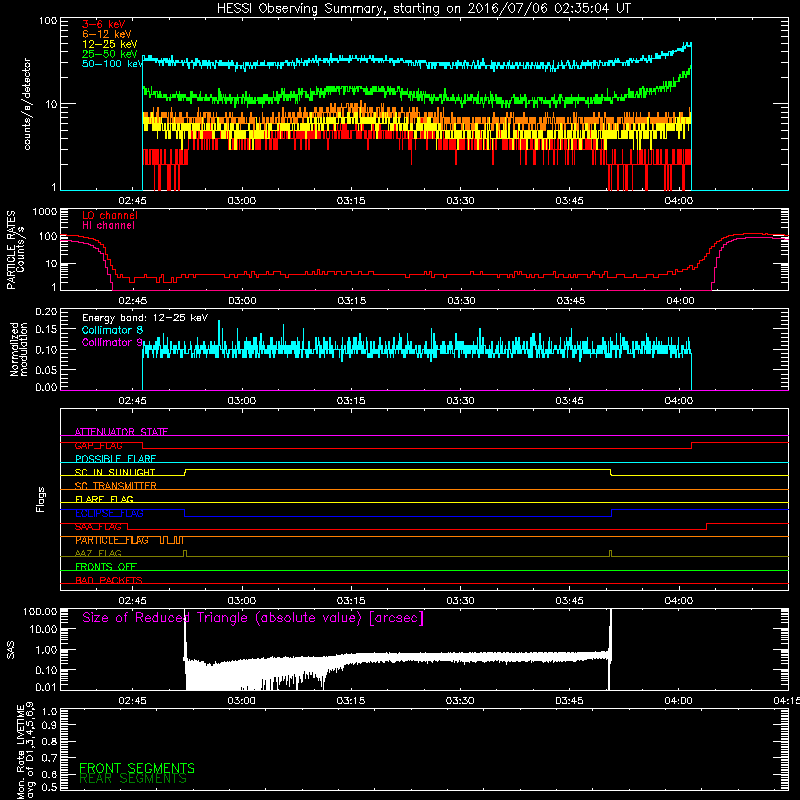Viewport: 800px width, 800px height.
Task: Click the HI channel legend label
Action: (108, 226)
